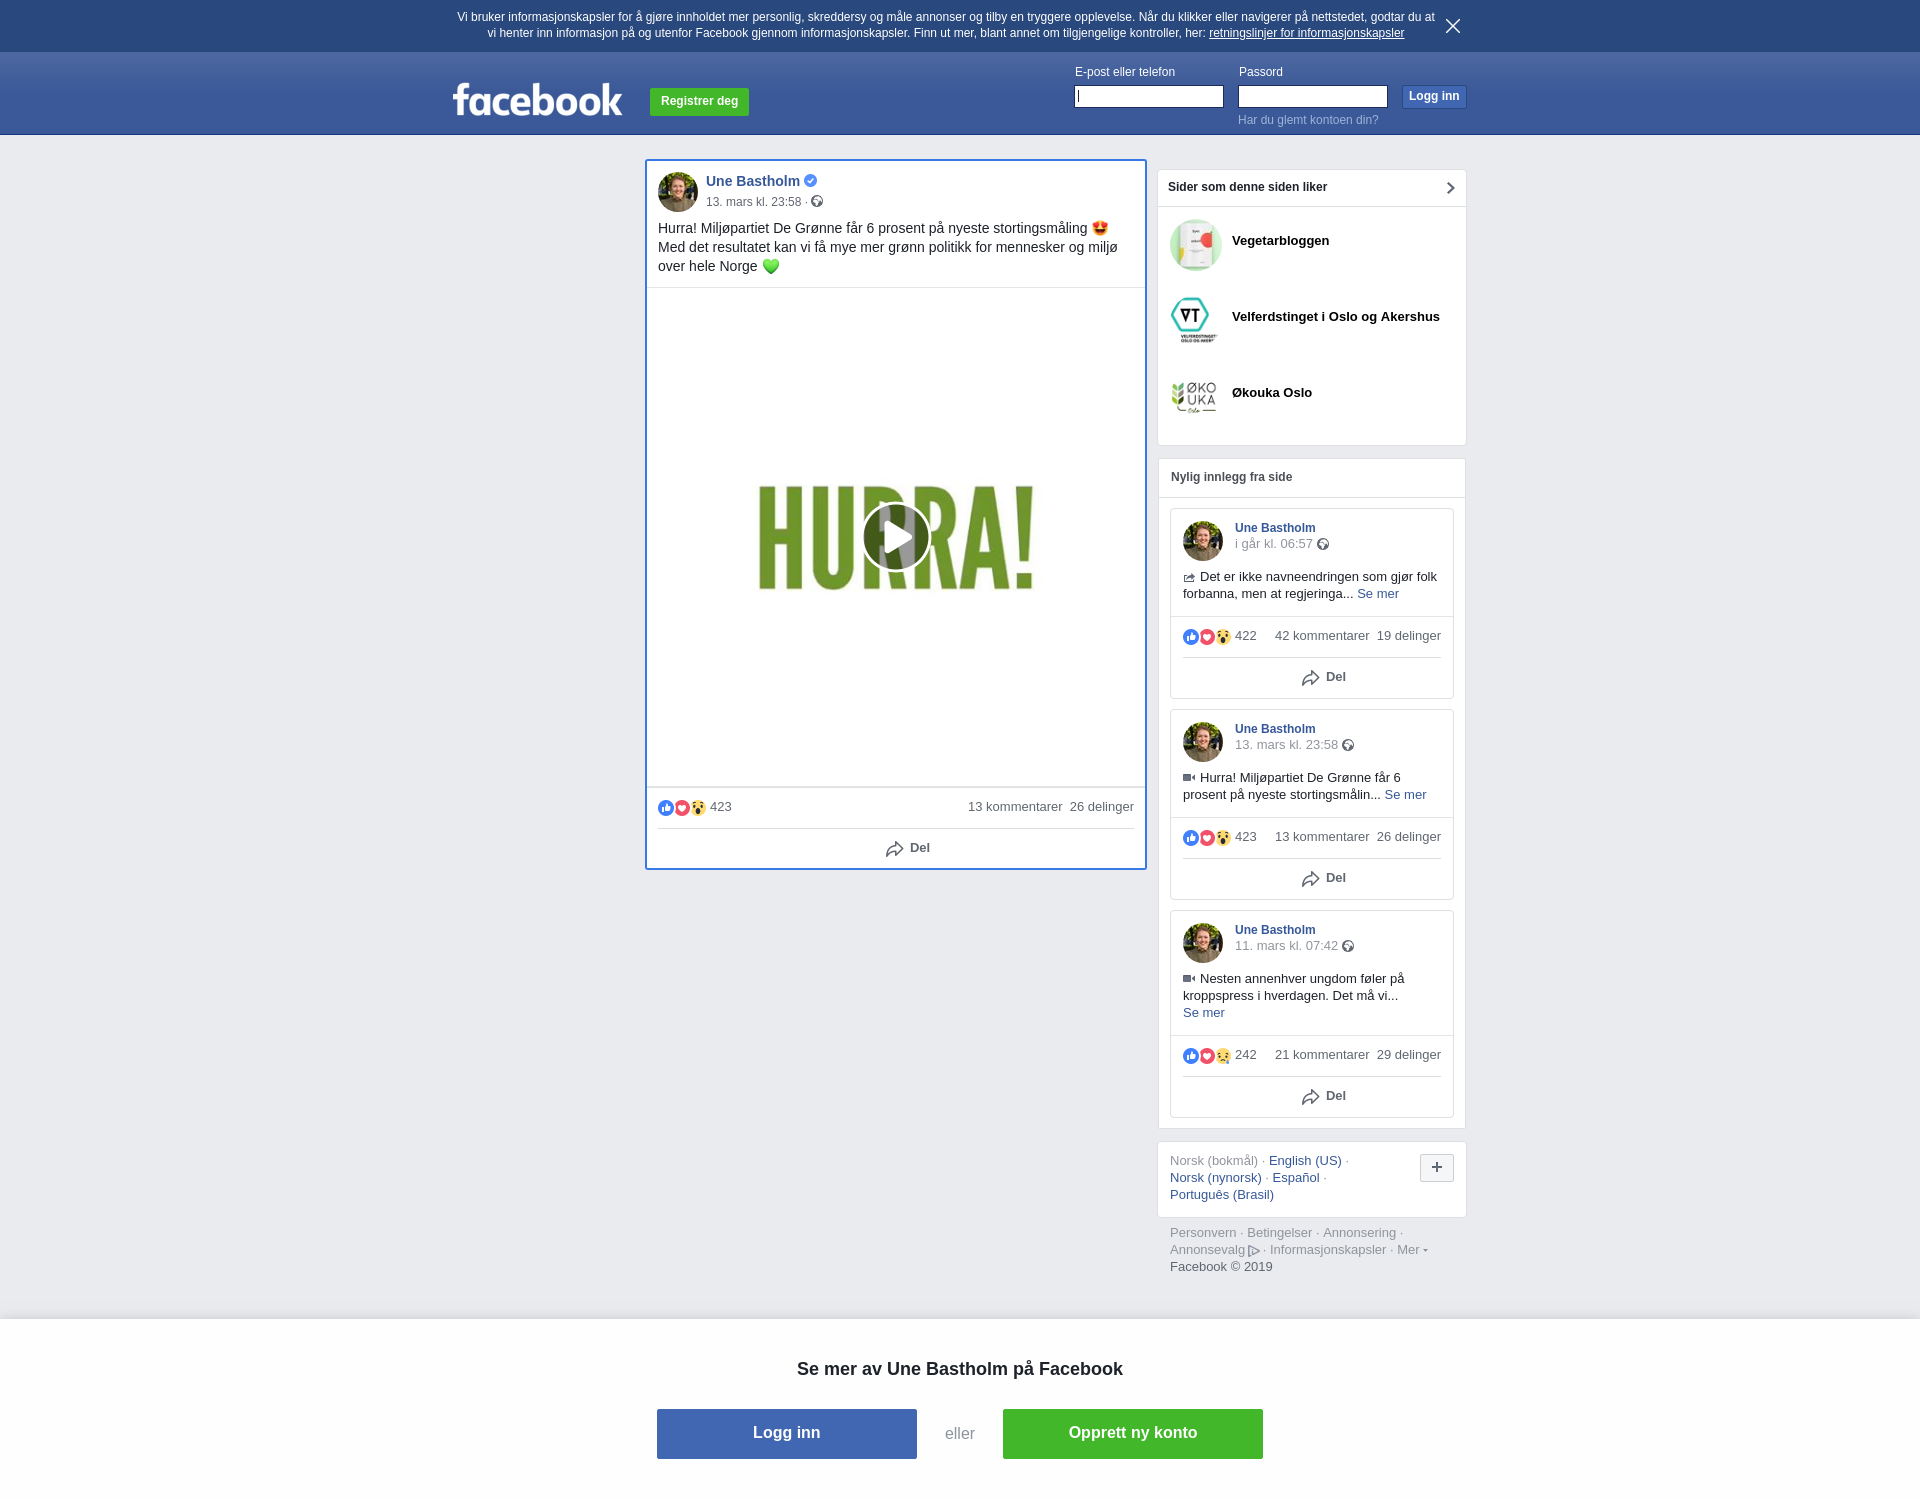Click the 'Opprett ny konto' button
Image resolution: width=1920 pixels, height=1499 pixels.
click(1133, 1434)
